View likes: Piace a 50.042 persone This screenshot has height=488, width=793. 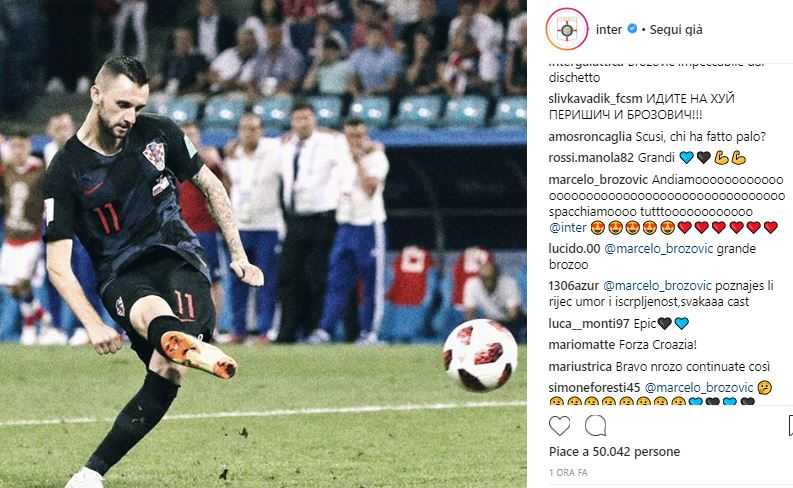(614, 452)
